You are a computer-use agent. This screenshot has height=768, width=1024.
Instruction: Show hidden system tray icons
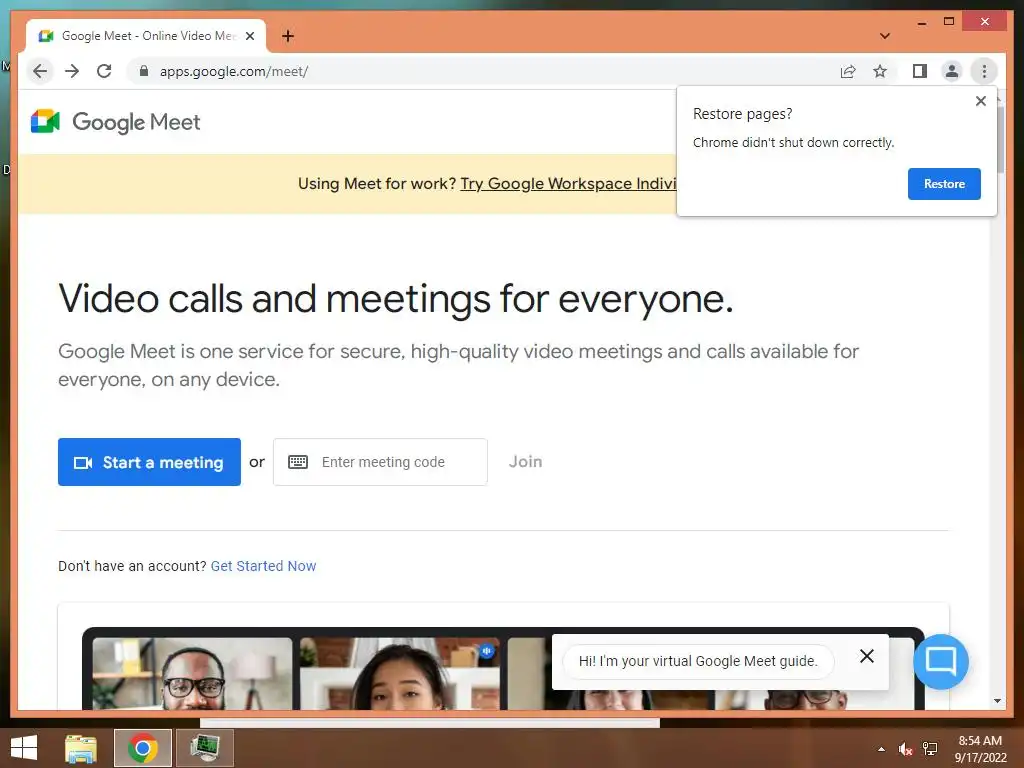pos(881,749)
